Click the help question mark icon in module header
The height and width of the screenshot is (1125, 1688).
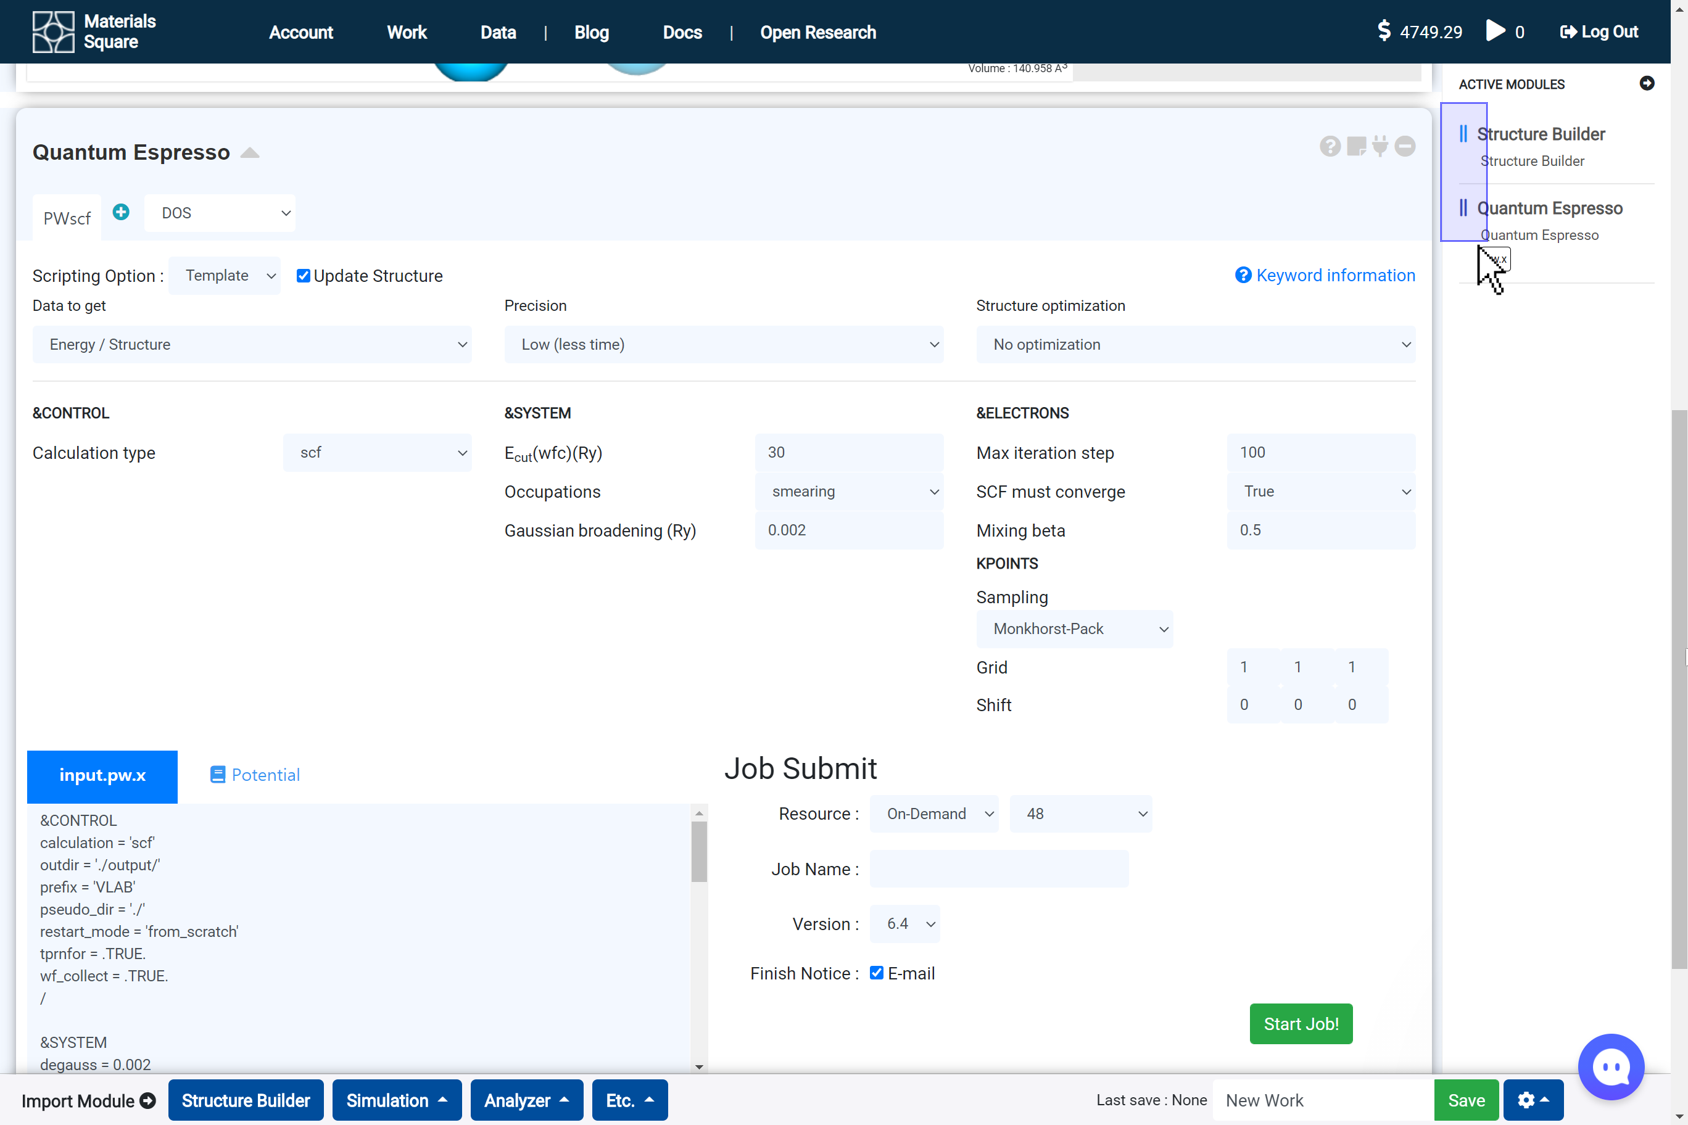(x=1329, y=147)
